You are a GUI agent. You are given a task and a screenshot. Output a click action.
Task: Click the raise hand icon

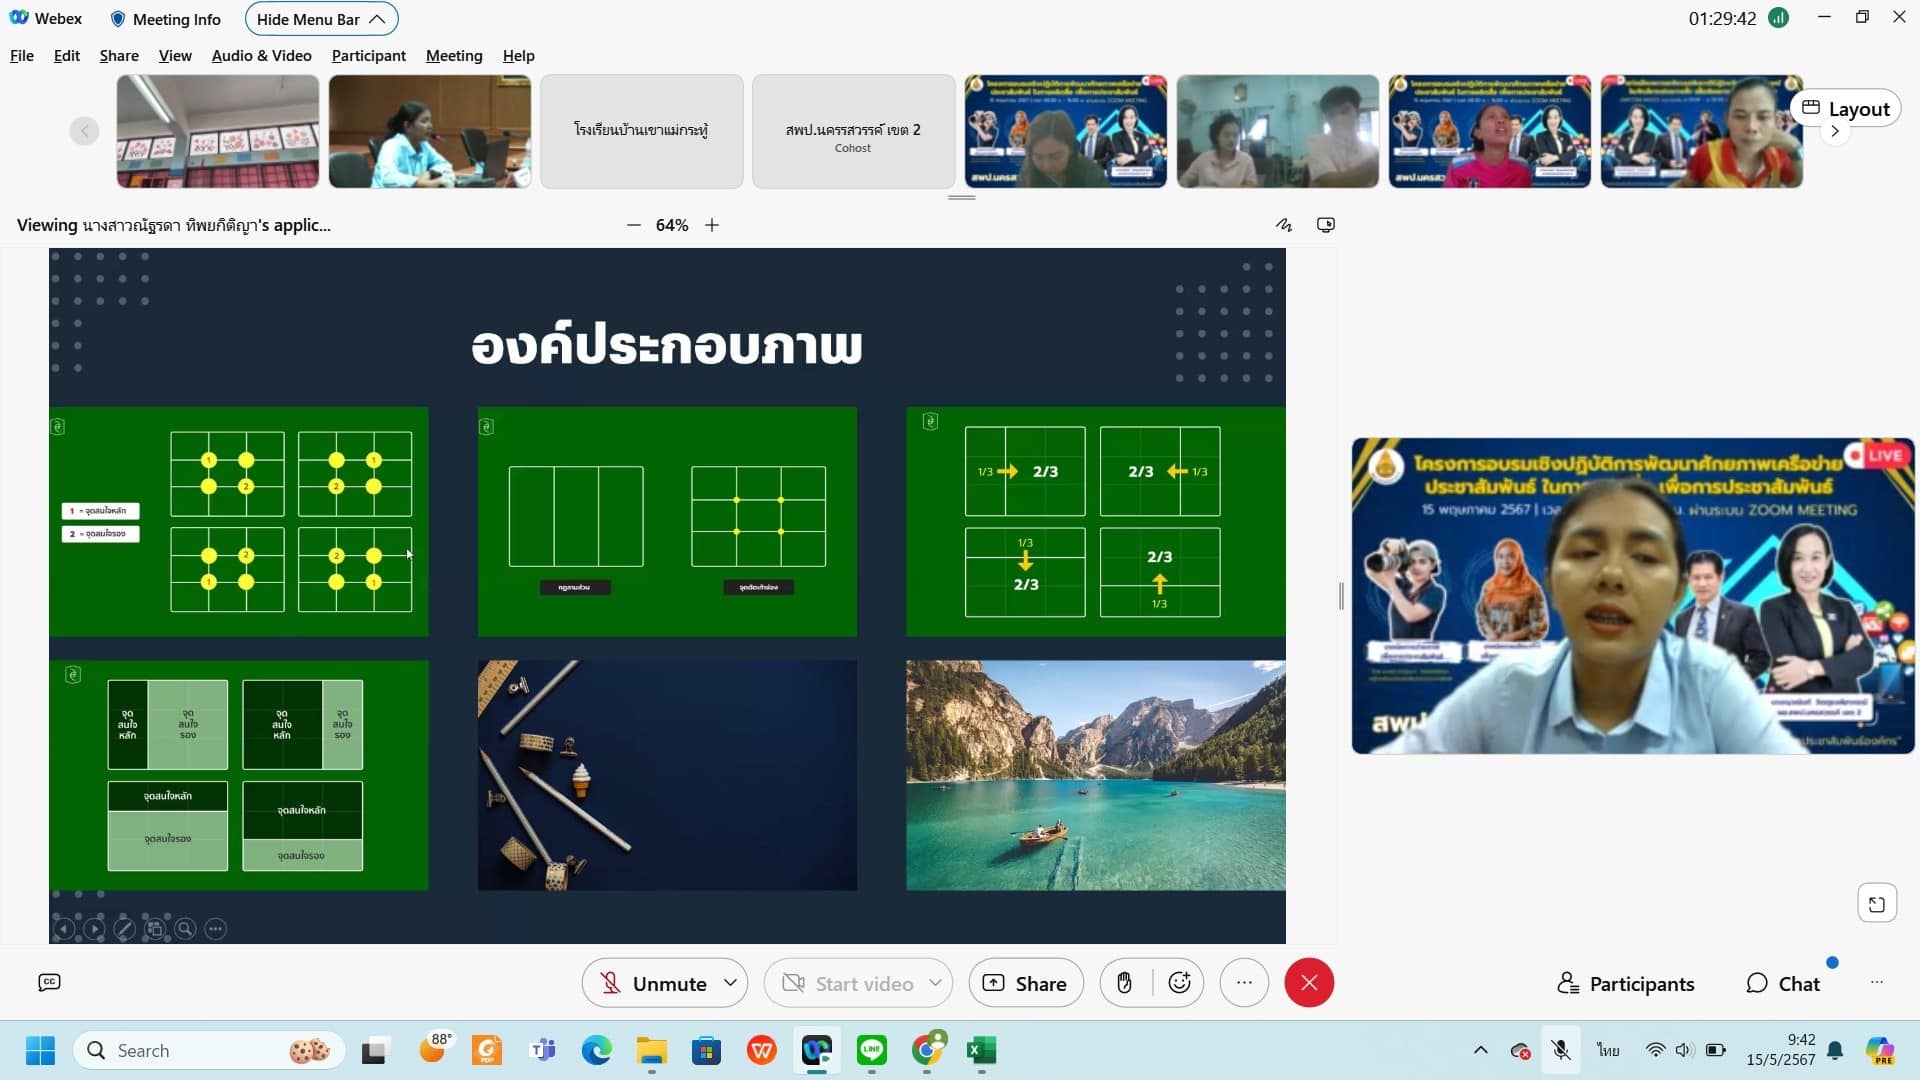pos(1124,983)
